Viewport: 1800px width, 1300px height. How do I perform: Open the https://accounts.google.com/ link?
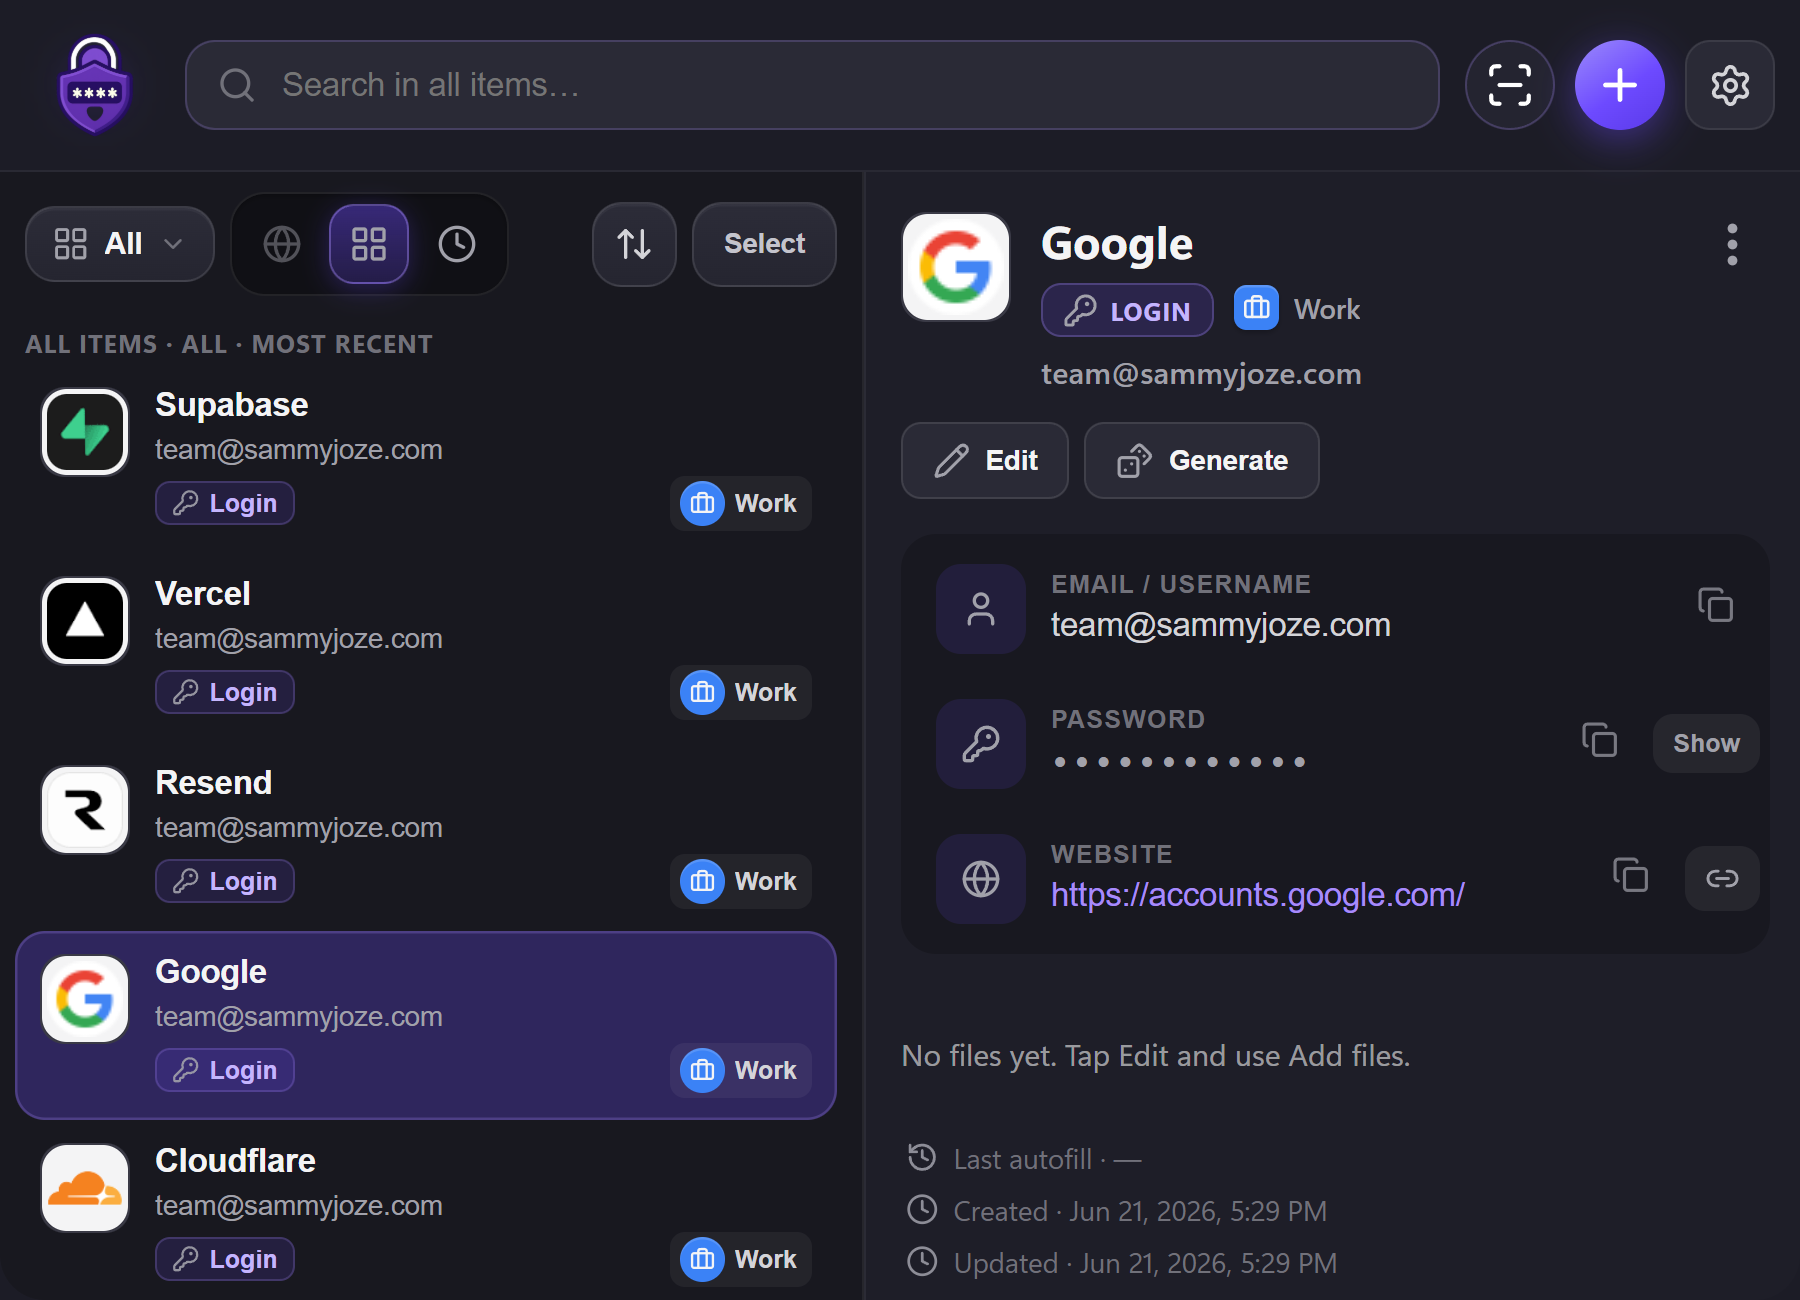[1258, 894]
